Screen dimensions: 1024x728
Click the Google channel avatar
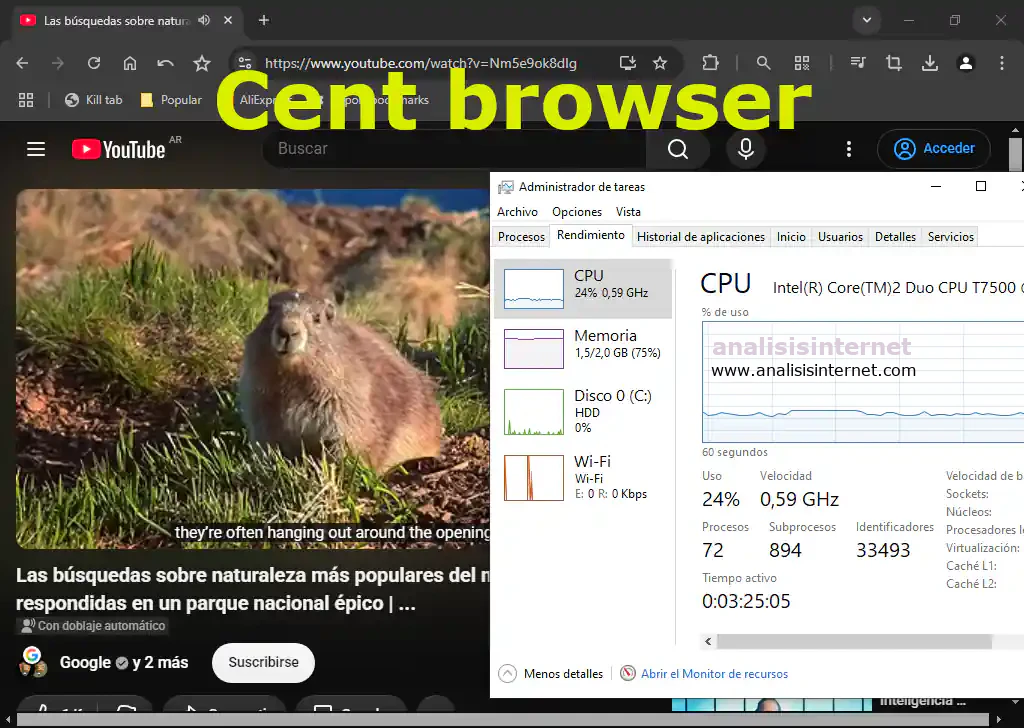click(x=33, y=661)
